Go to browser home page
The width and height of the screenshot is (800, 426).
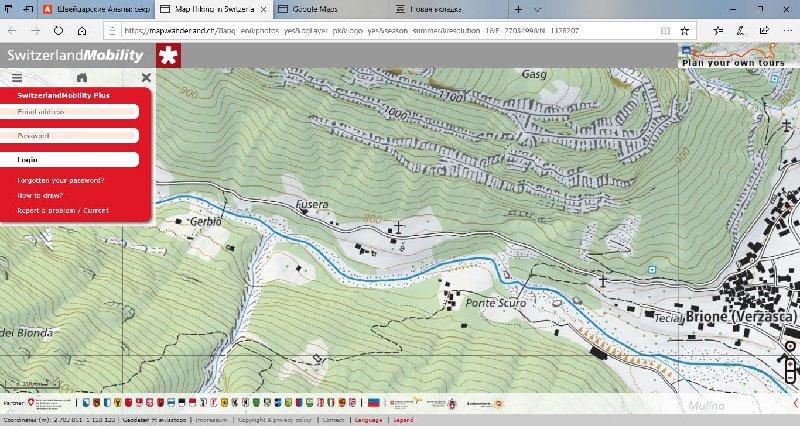point(82,31)
